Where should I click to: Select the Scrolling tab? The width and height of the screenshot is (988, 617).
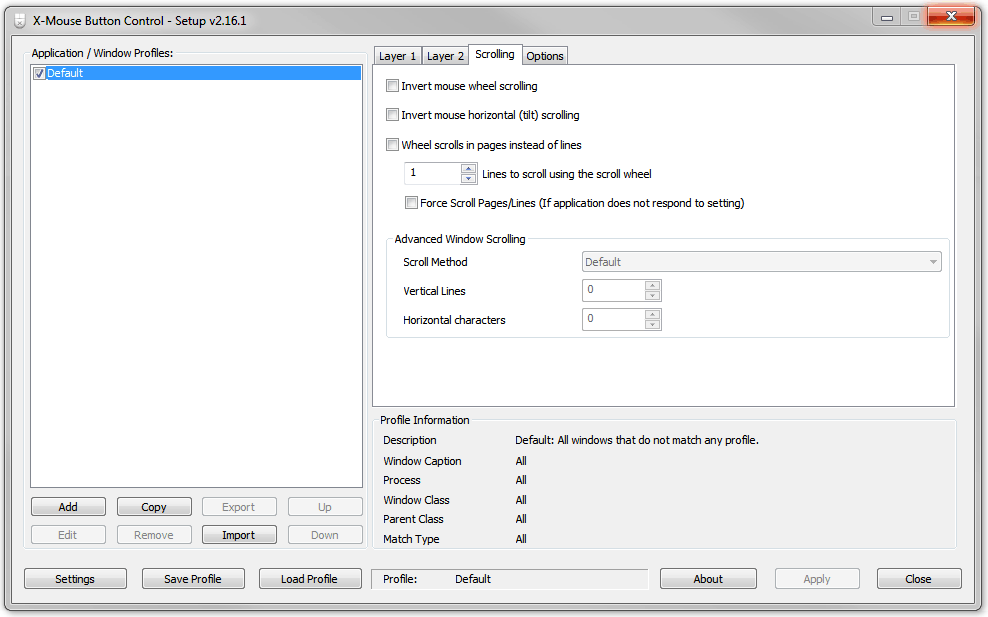pyautogui.click(x=495, y=54)
